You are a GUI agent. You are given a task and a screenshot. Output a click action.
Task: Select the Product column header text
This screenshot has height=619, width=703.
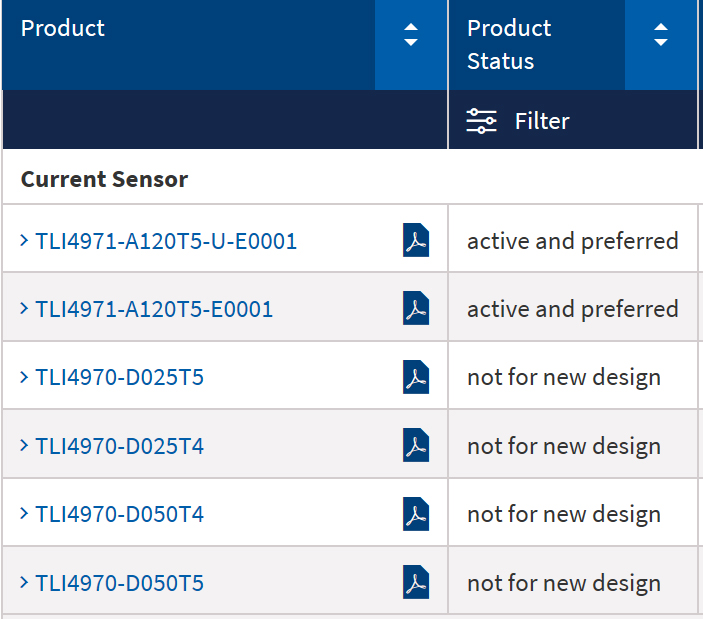pyautogui.click(x=63, y=28)
